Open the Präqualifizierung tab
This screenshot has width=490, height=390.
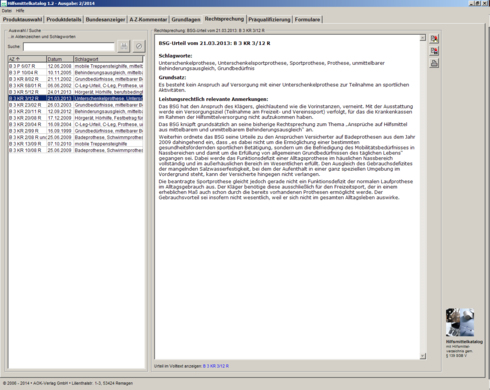269,20
